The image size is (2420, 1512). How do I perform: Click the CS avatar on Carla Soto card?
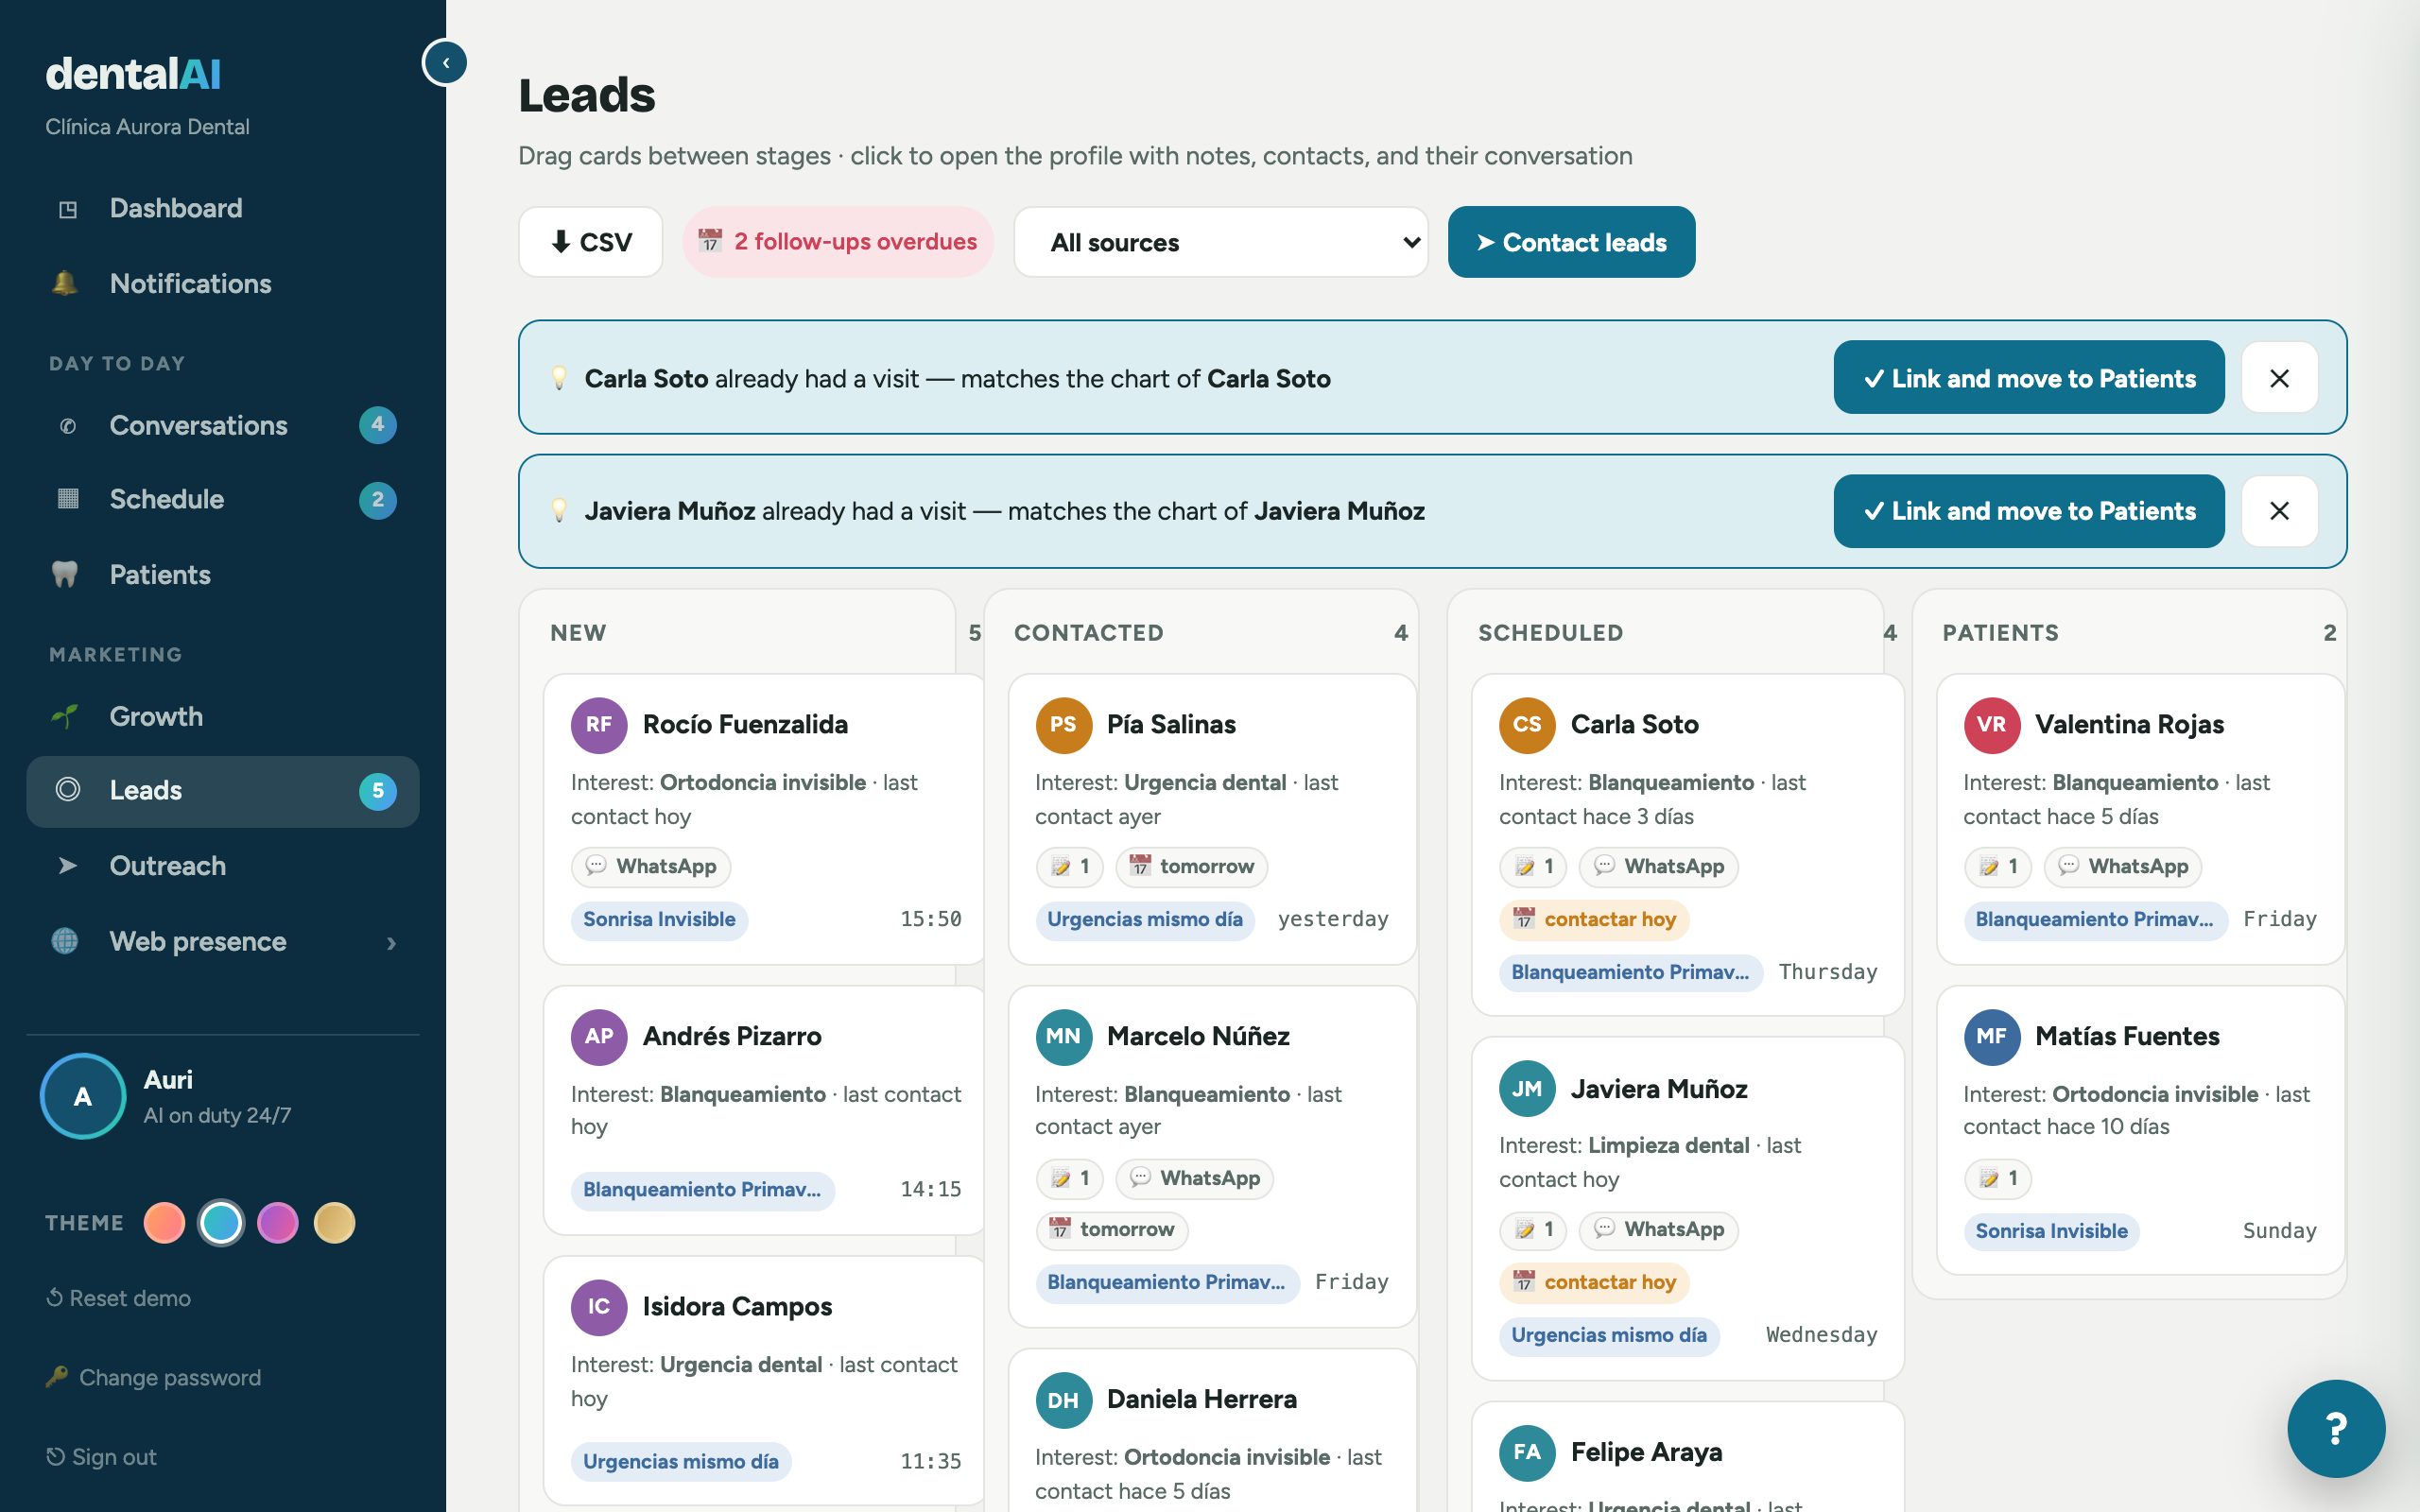[x=1527, y=725]
